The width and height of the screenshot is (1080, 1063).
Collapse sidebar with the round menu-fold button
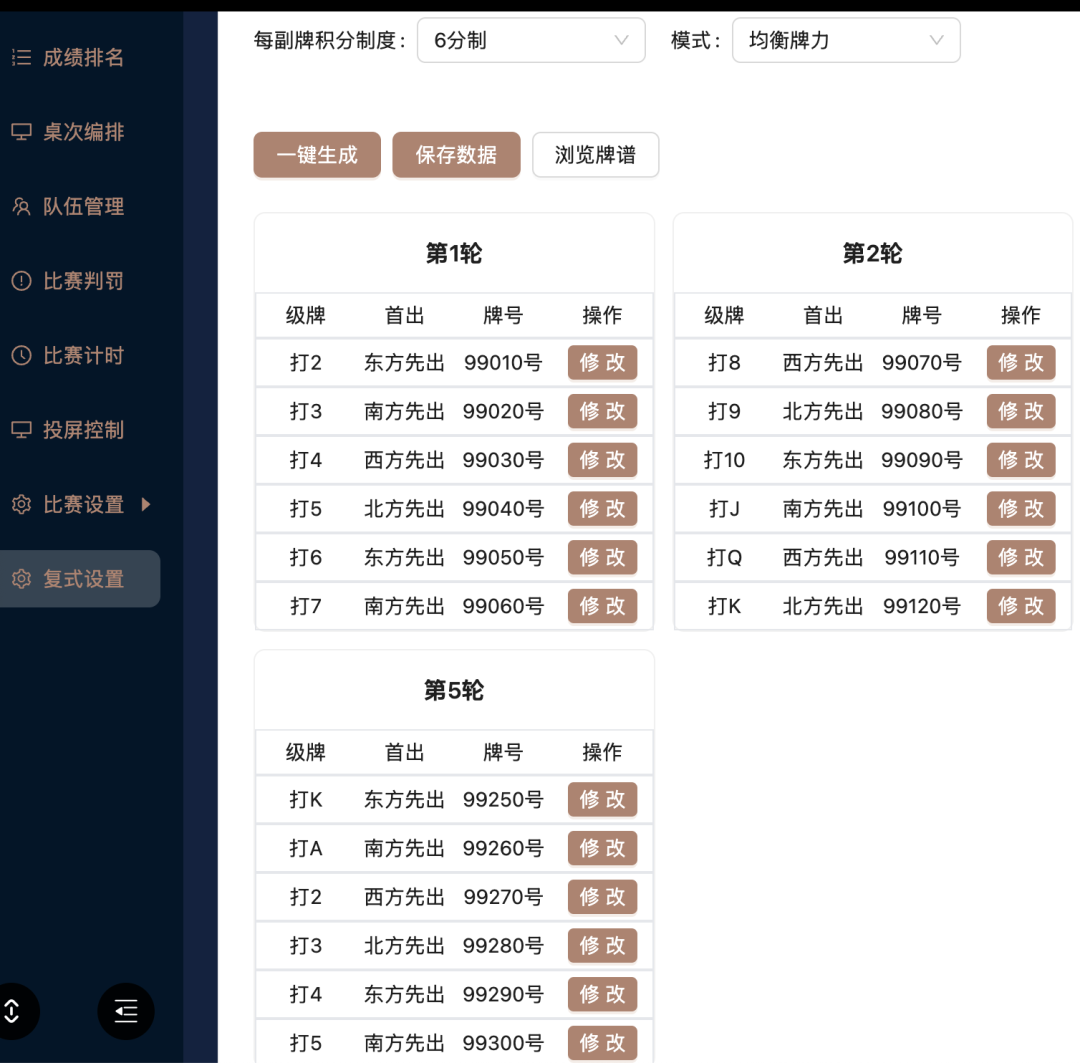pos(125,1011)
